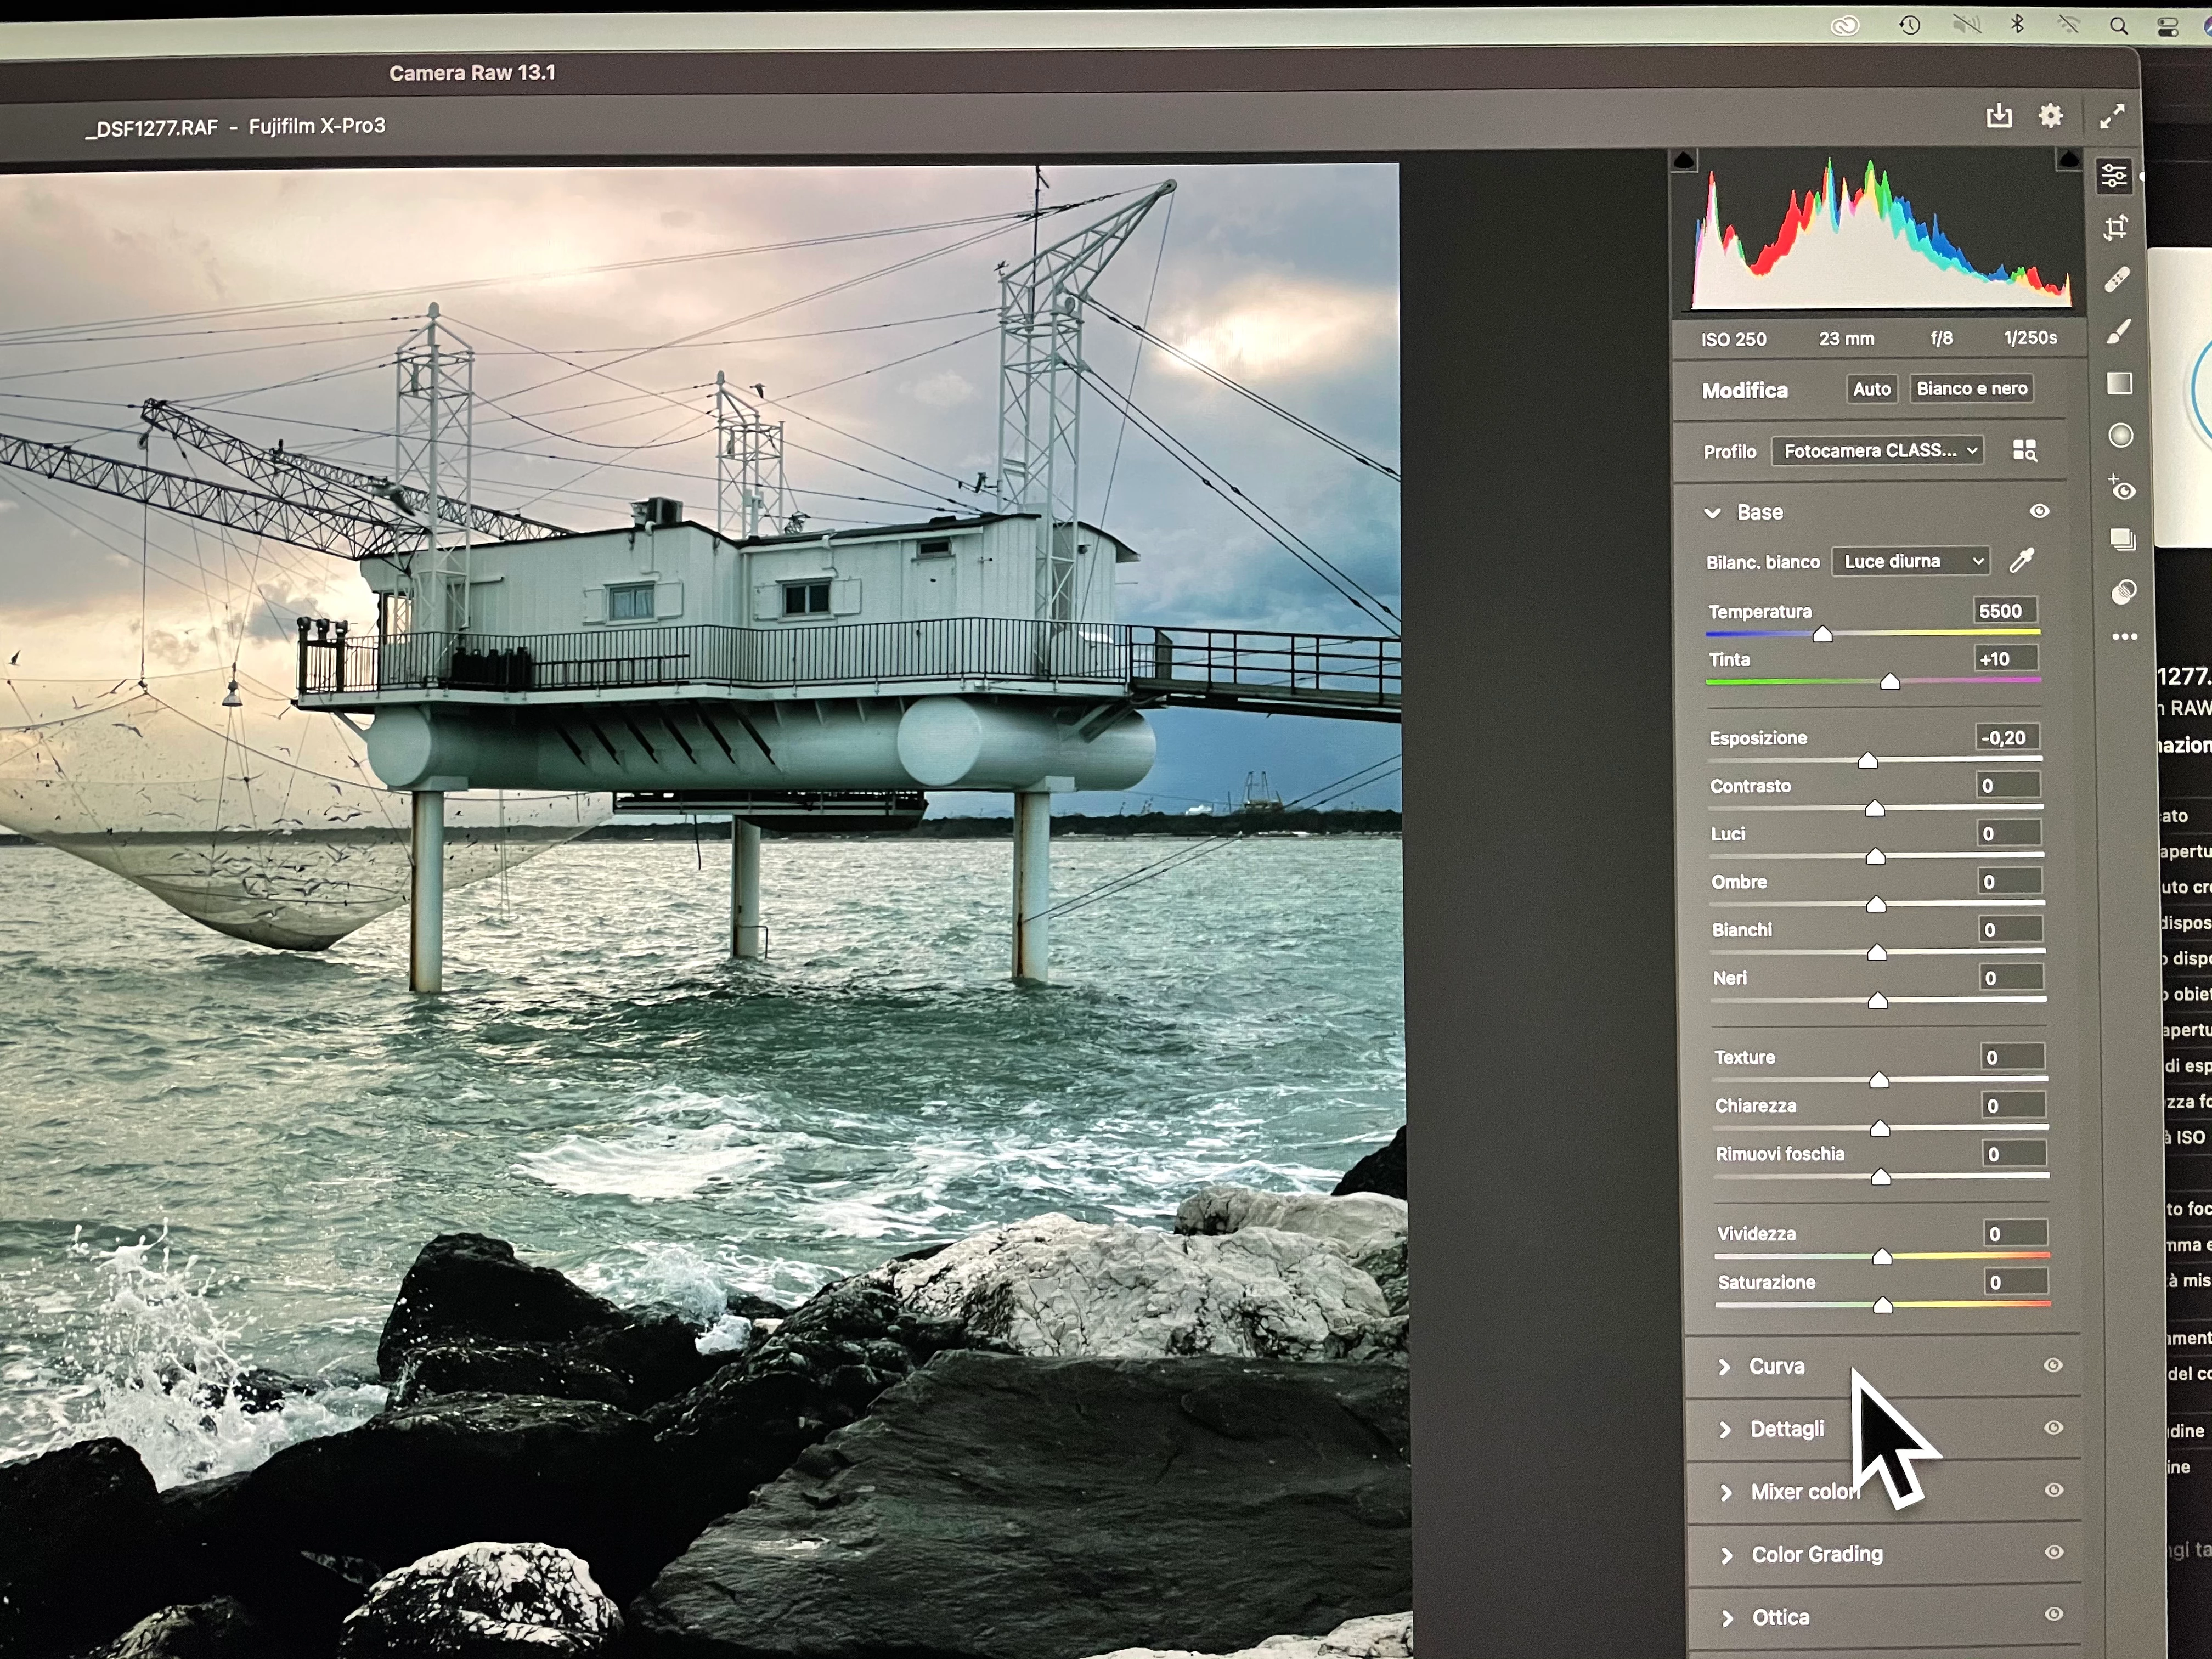Select the Radial Filter tool
The image size is (2212, 1659).
click(2120, 436)
